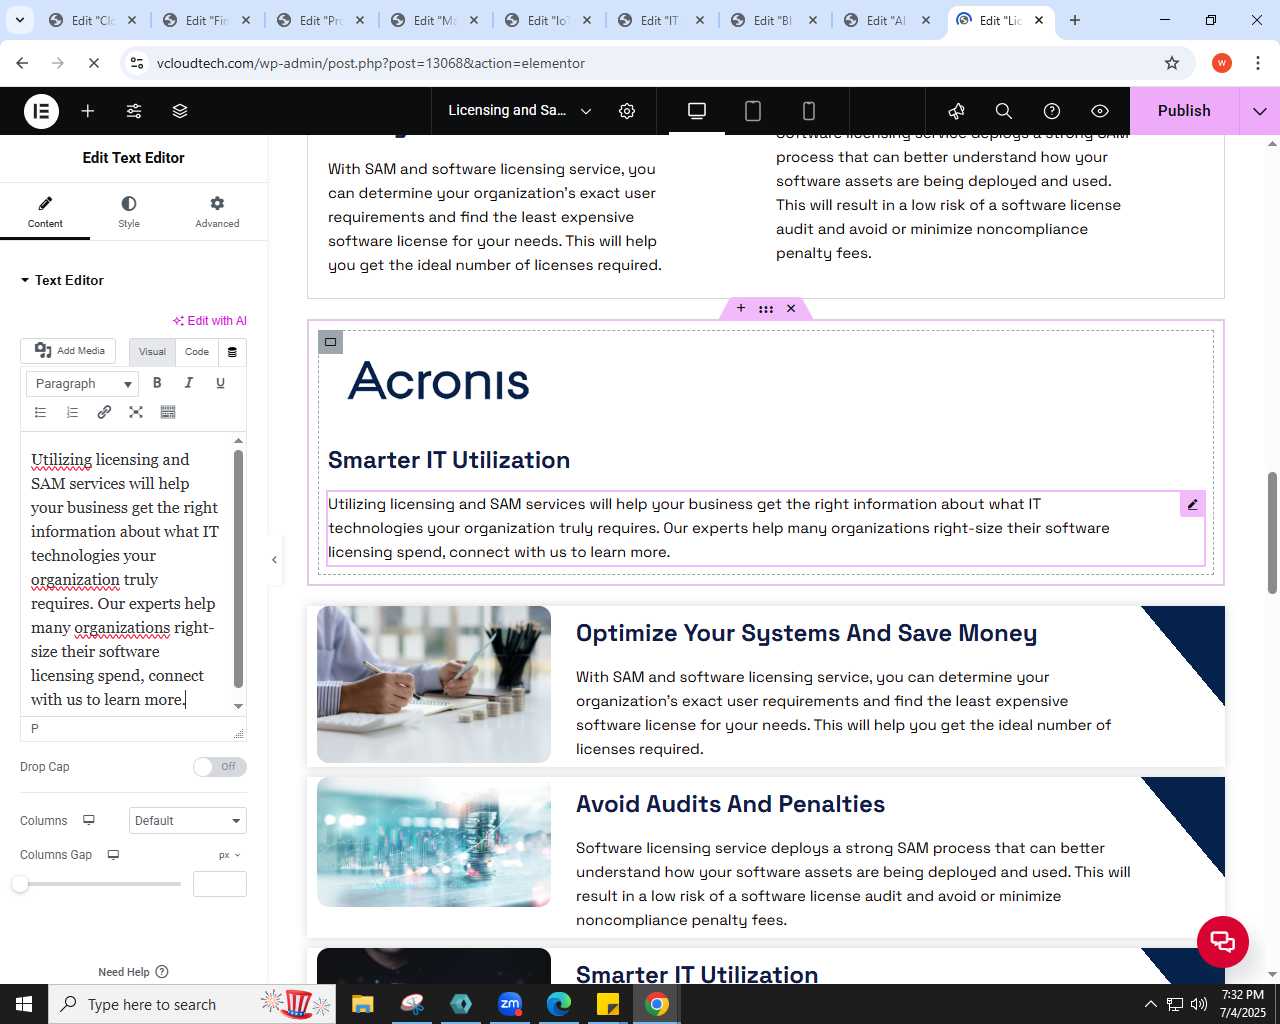
Task: Open the Finder search icon
Action: (1004, 111)
